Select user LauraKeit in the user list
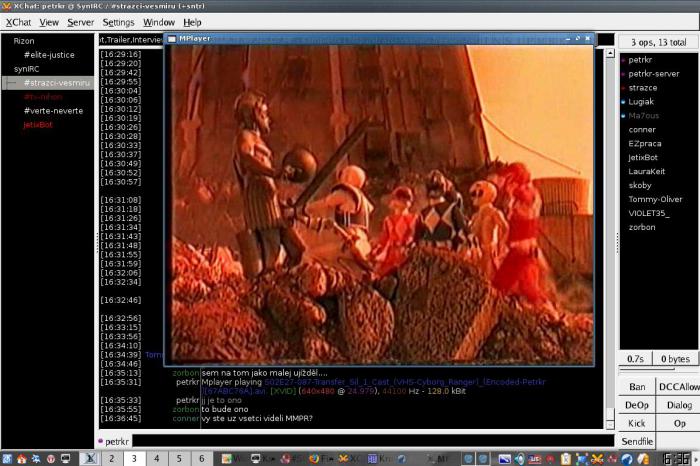The image size is (700, 466). pos(646,171)
